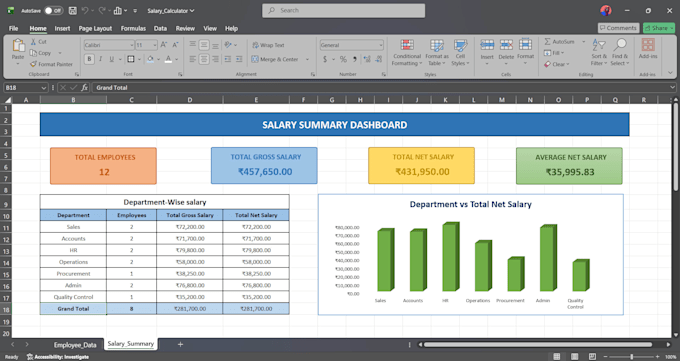
Task: Click Accessibility: Investigate in status bar
Action: tap(58, 357)
